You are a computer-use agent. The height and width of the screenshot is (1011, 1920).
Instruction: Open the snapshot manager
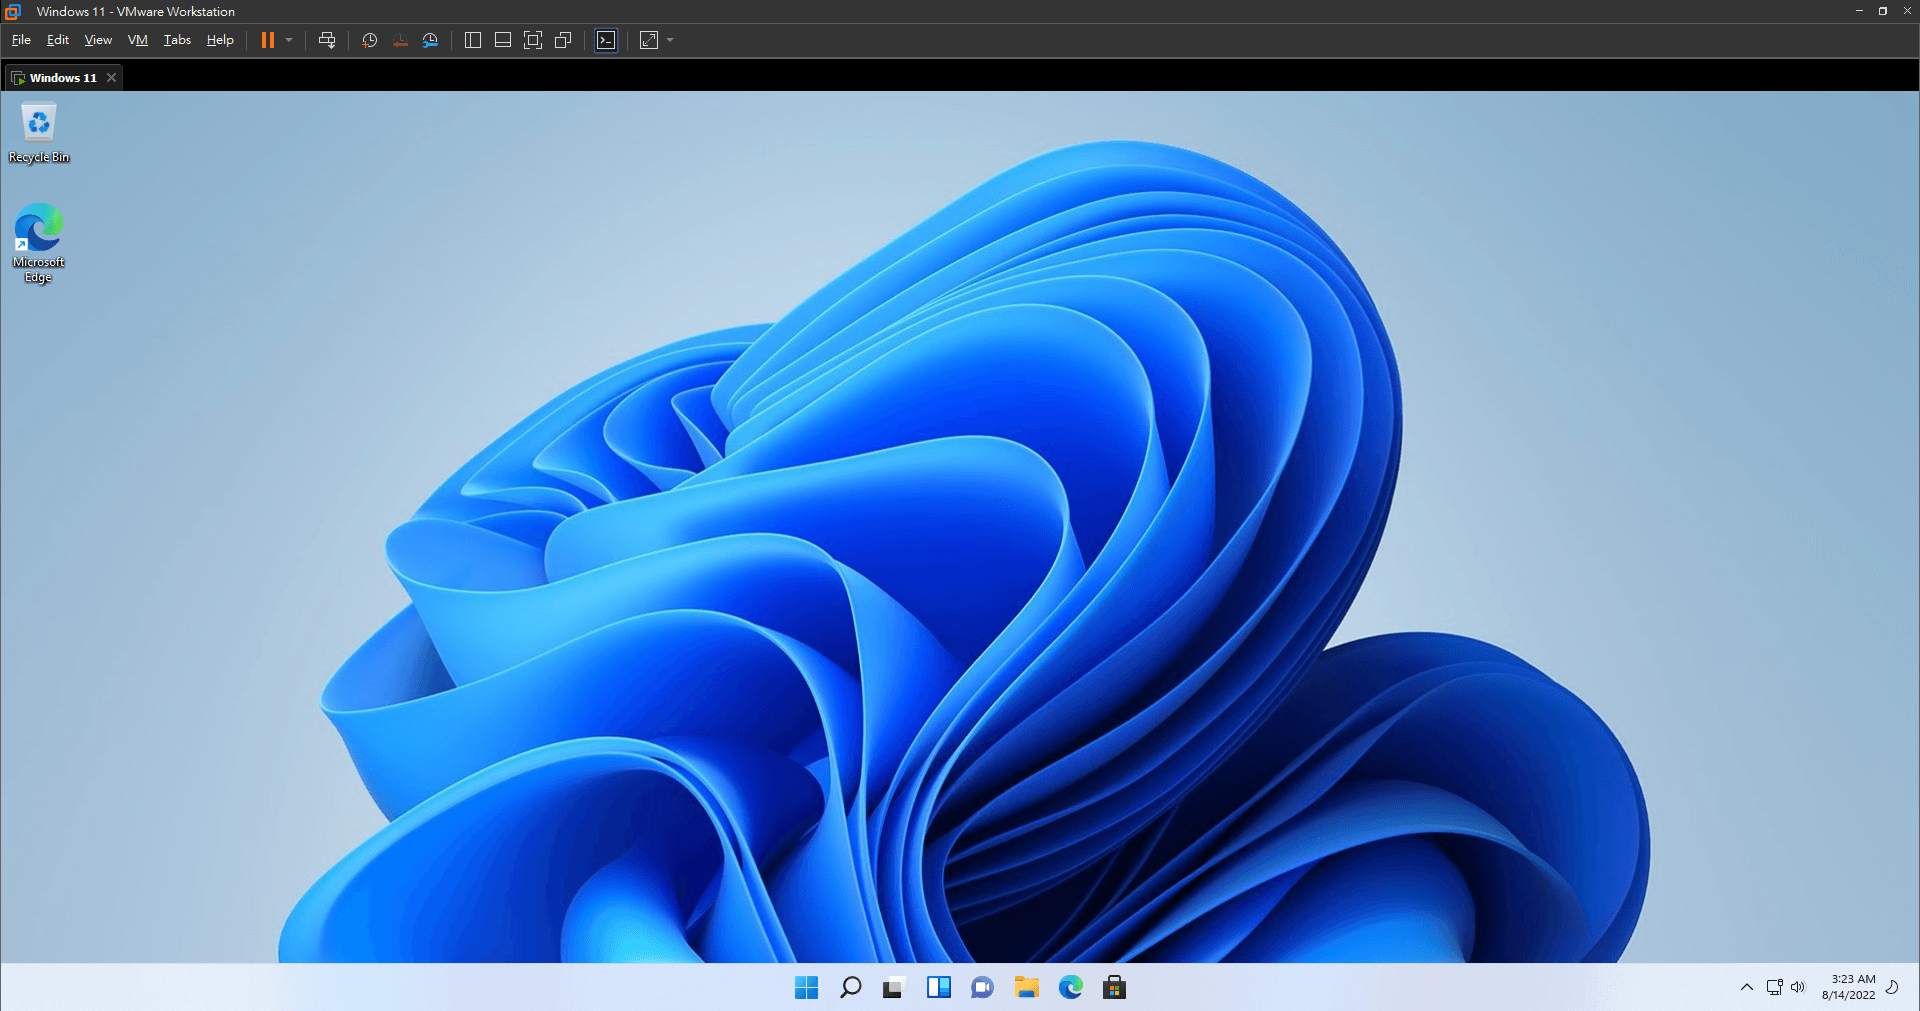tap(430, 40)
